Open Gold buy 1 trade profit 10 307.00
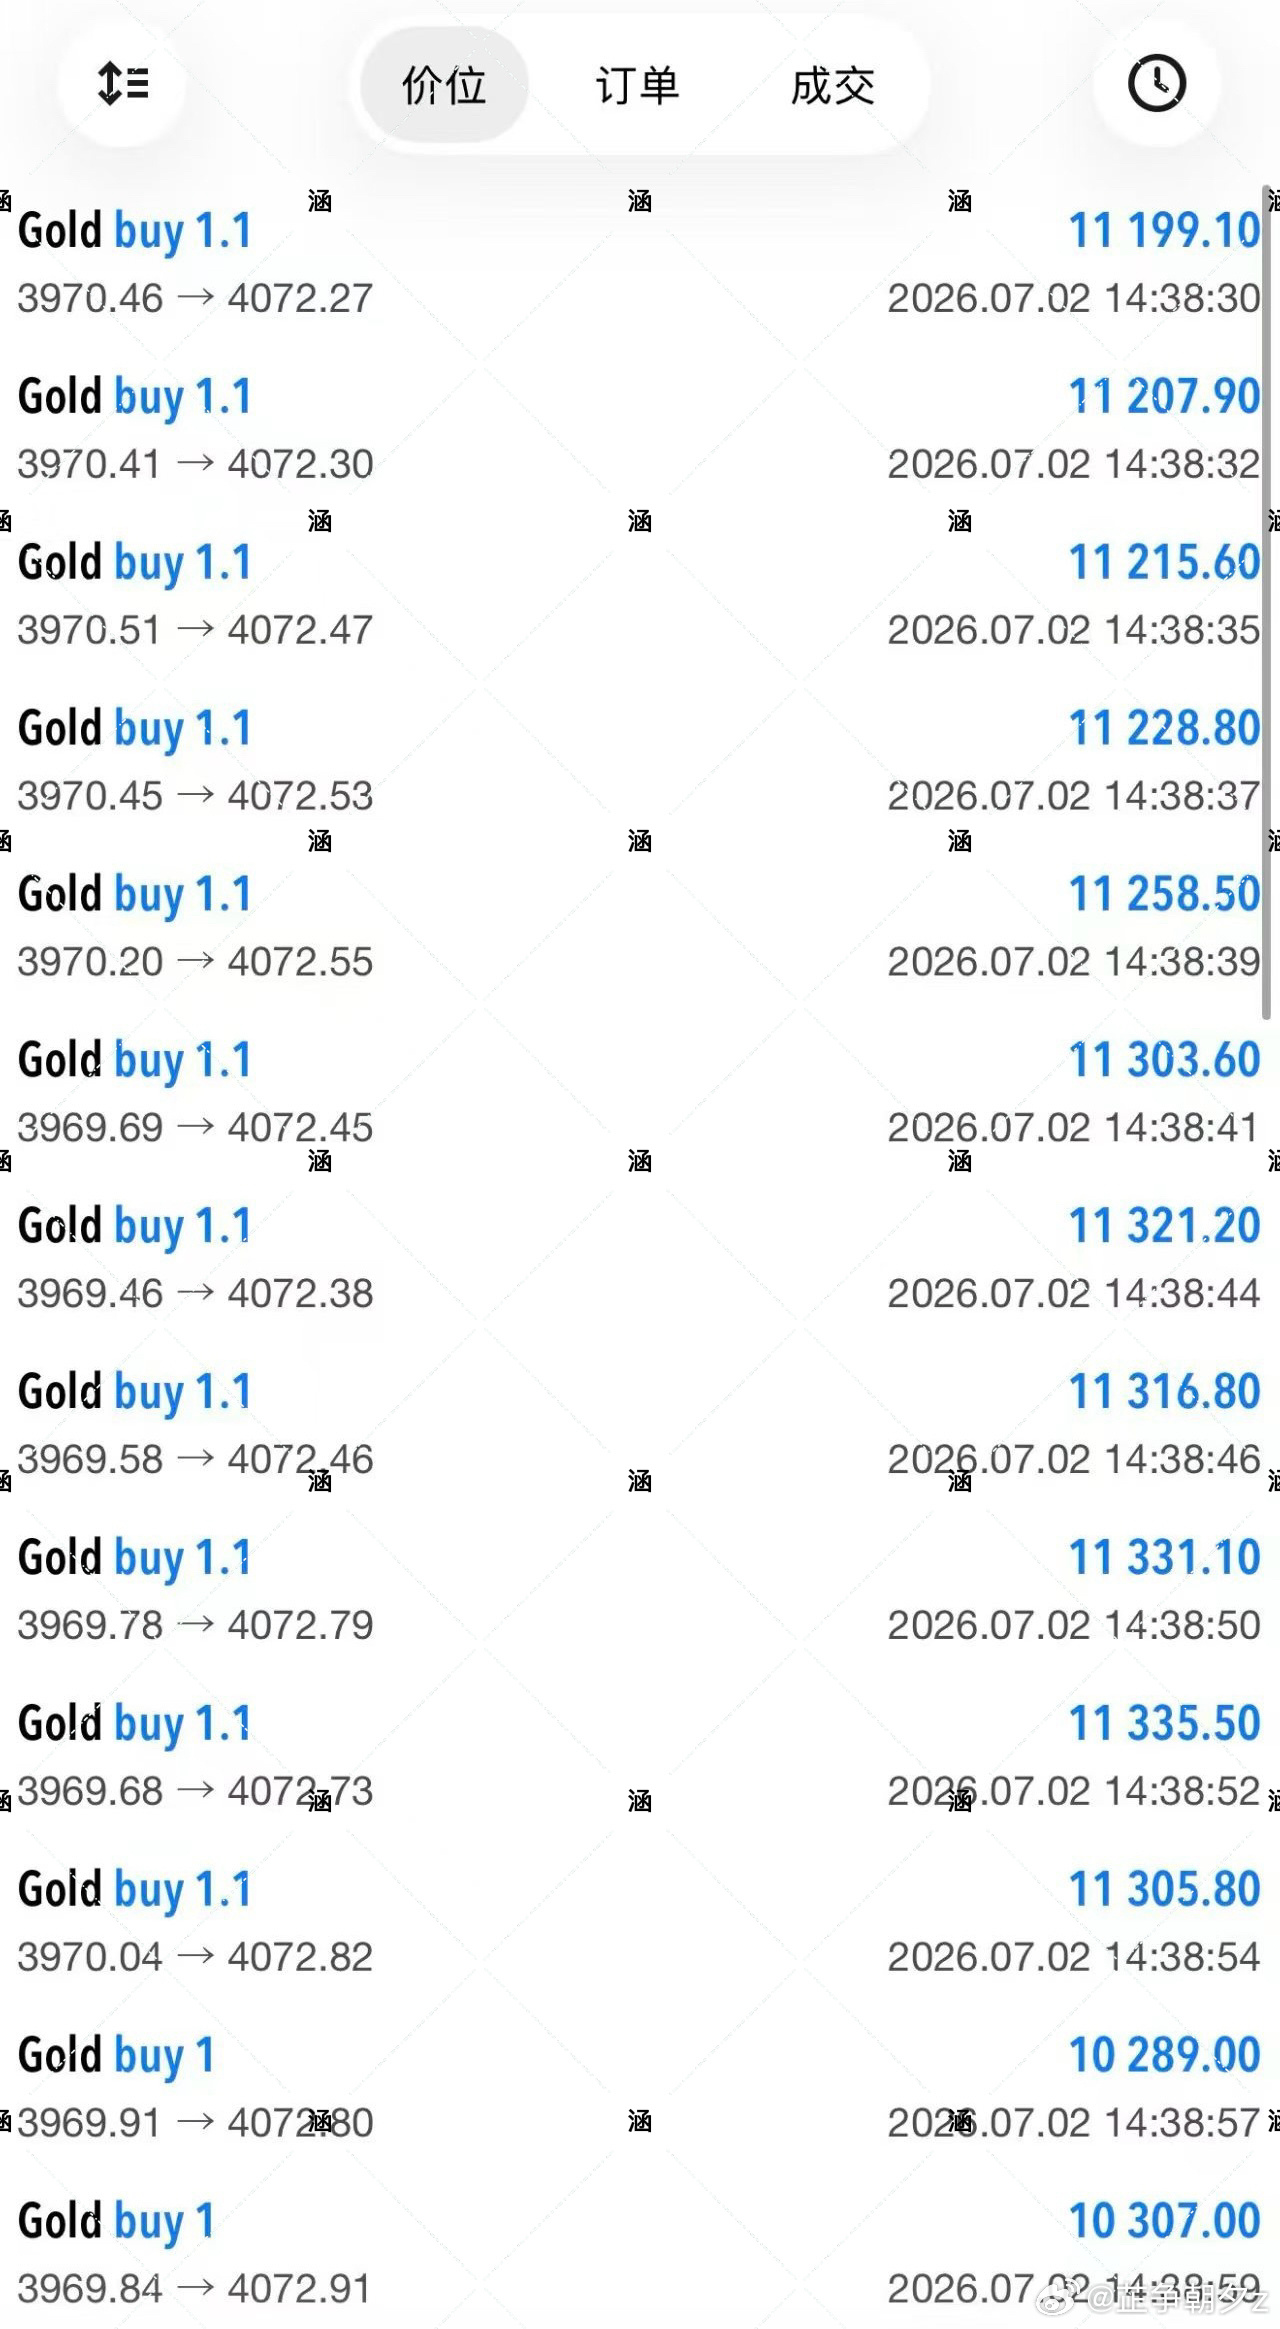Image resolution: width=1280 pixels, height=2329 pixels. coord(640,2255)
